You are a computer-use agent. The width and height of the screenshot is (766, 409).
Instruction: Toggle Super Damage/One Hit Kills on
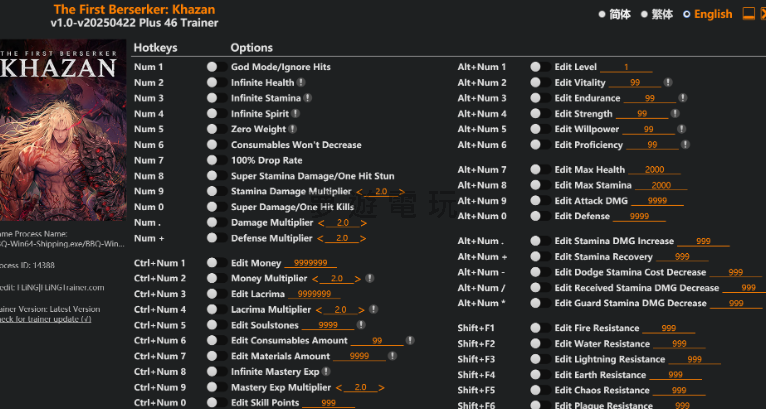point(212,207)
